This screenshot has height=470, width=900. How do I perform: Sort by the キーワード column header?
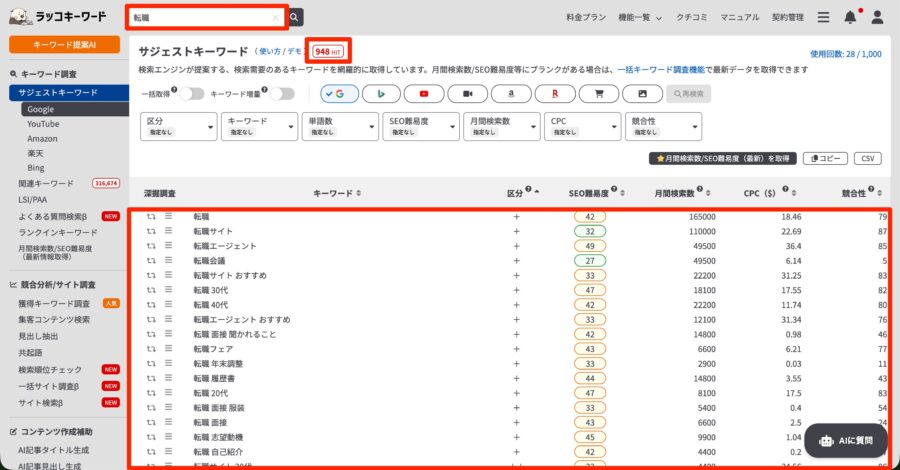pos(337,193)
